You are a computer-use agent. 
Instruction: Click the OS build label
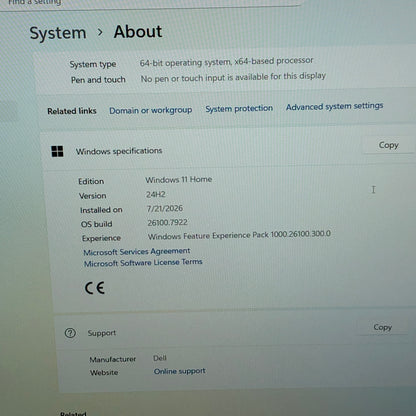tap(96, 224)
